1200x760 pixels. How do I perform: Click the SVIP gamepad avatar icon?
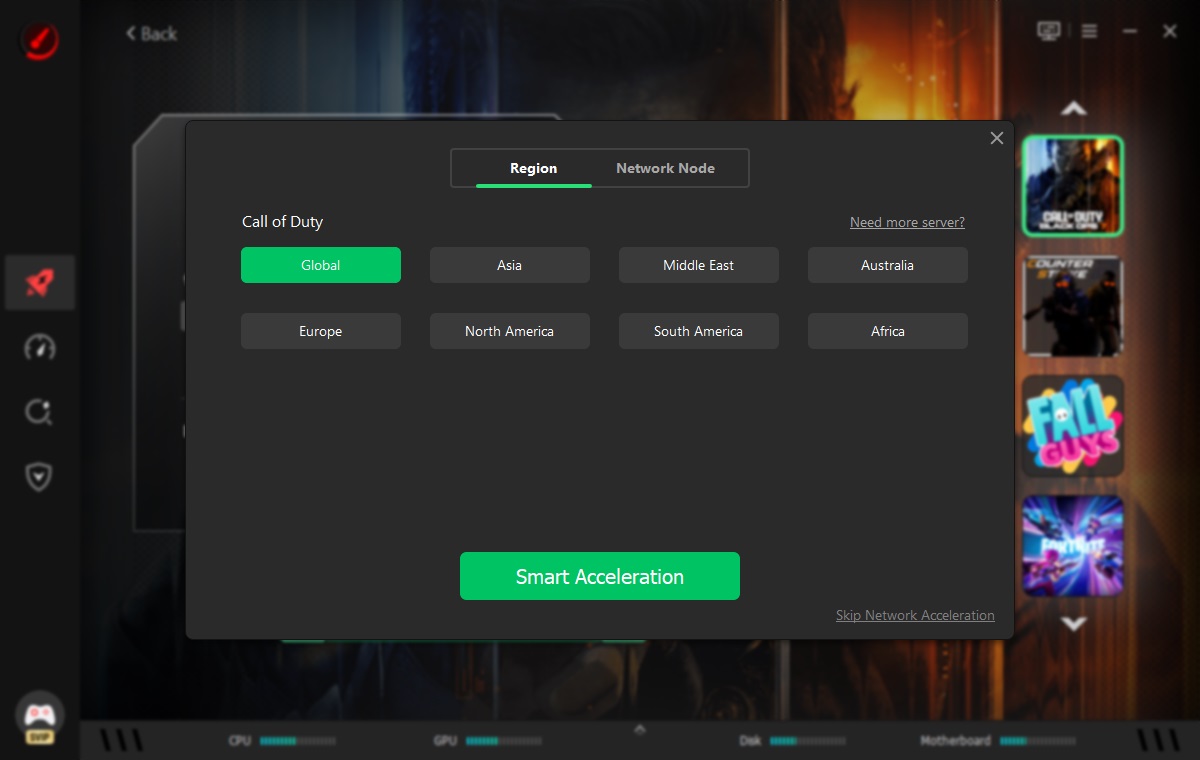click(39, 719)
